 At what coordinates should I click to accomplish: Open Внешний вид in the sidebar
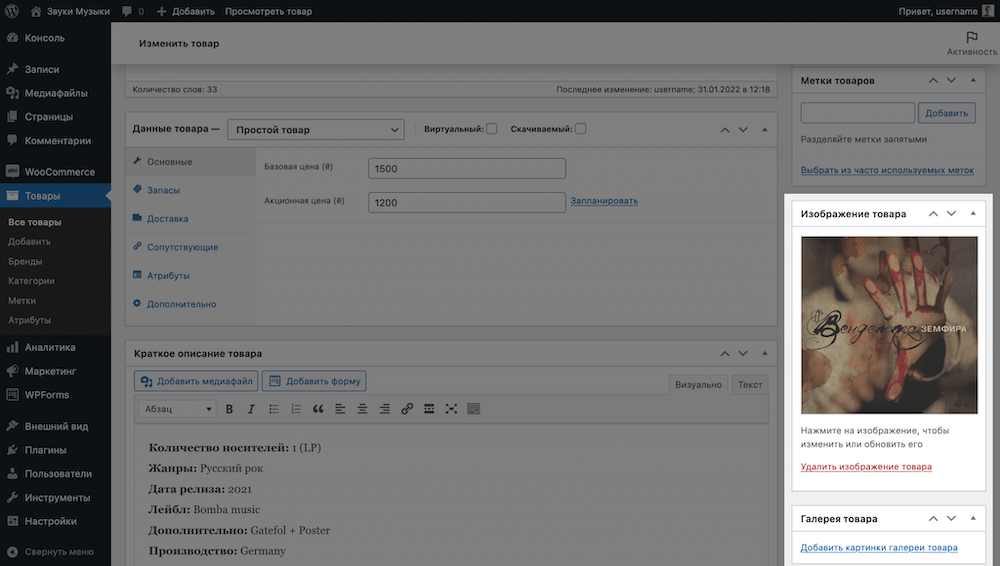[x=55, y=426]
